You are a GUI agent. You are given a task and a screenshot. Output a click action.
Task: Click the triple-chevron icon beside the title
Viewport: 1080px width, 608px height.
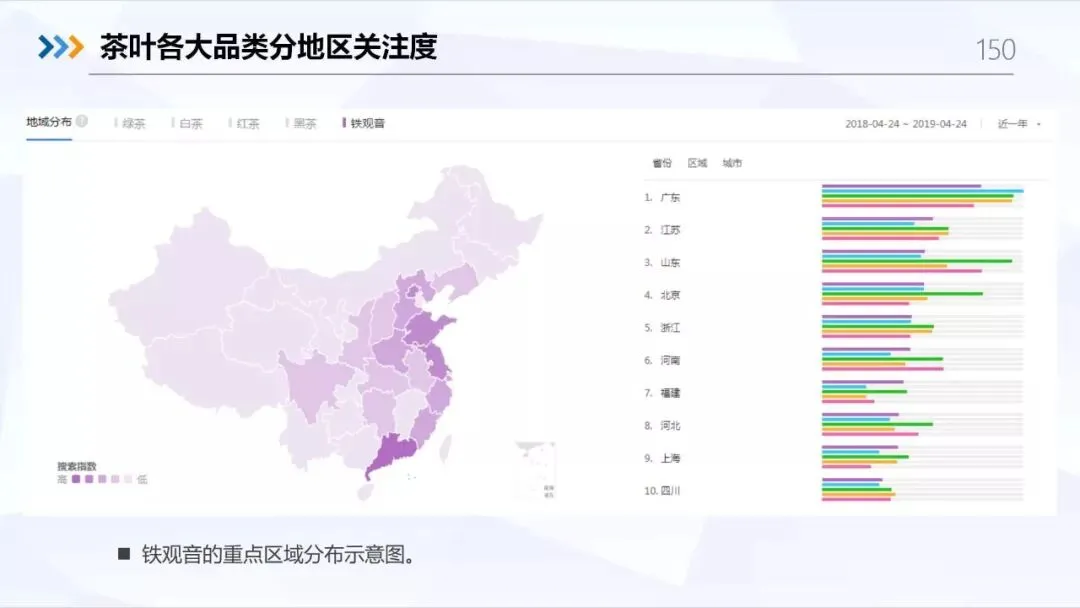point(61,47)
